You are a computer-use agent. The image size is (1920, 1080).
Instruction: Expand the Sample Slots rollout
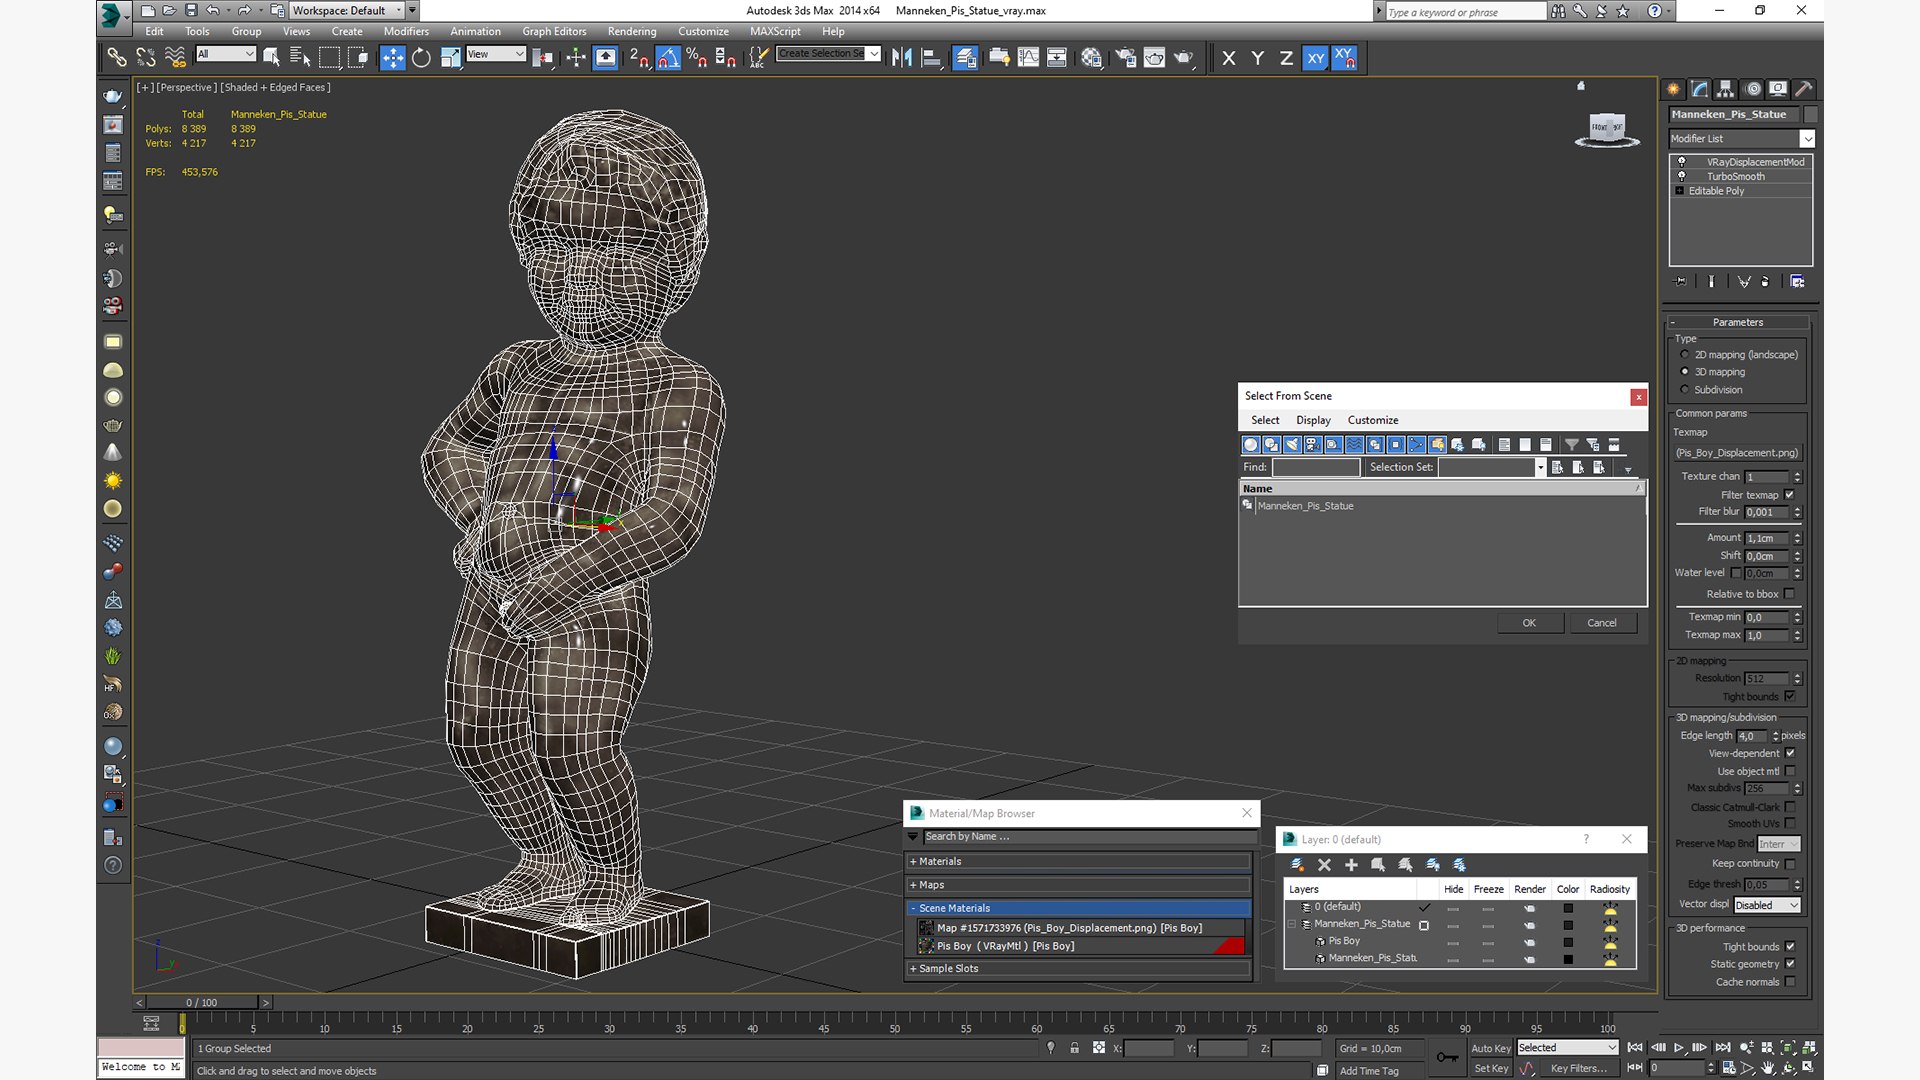1079,969
